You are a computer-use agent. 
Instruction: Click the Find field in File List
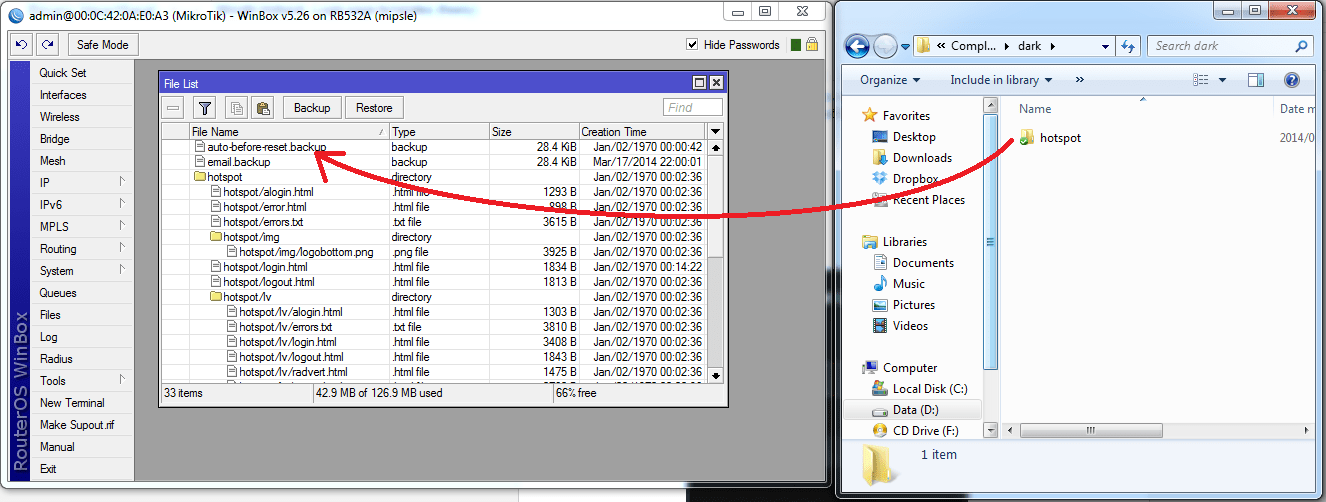[692, 108]
